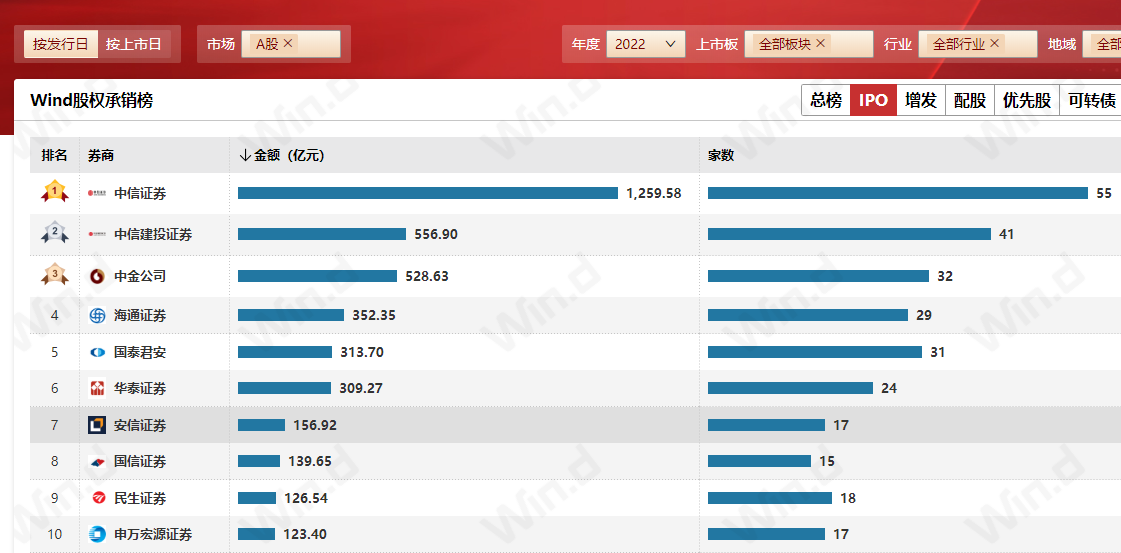The height and width of the screenshot is (553, 1121).
Task: Click the 国泰君安 logo icon
Action: coord(97,352)
